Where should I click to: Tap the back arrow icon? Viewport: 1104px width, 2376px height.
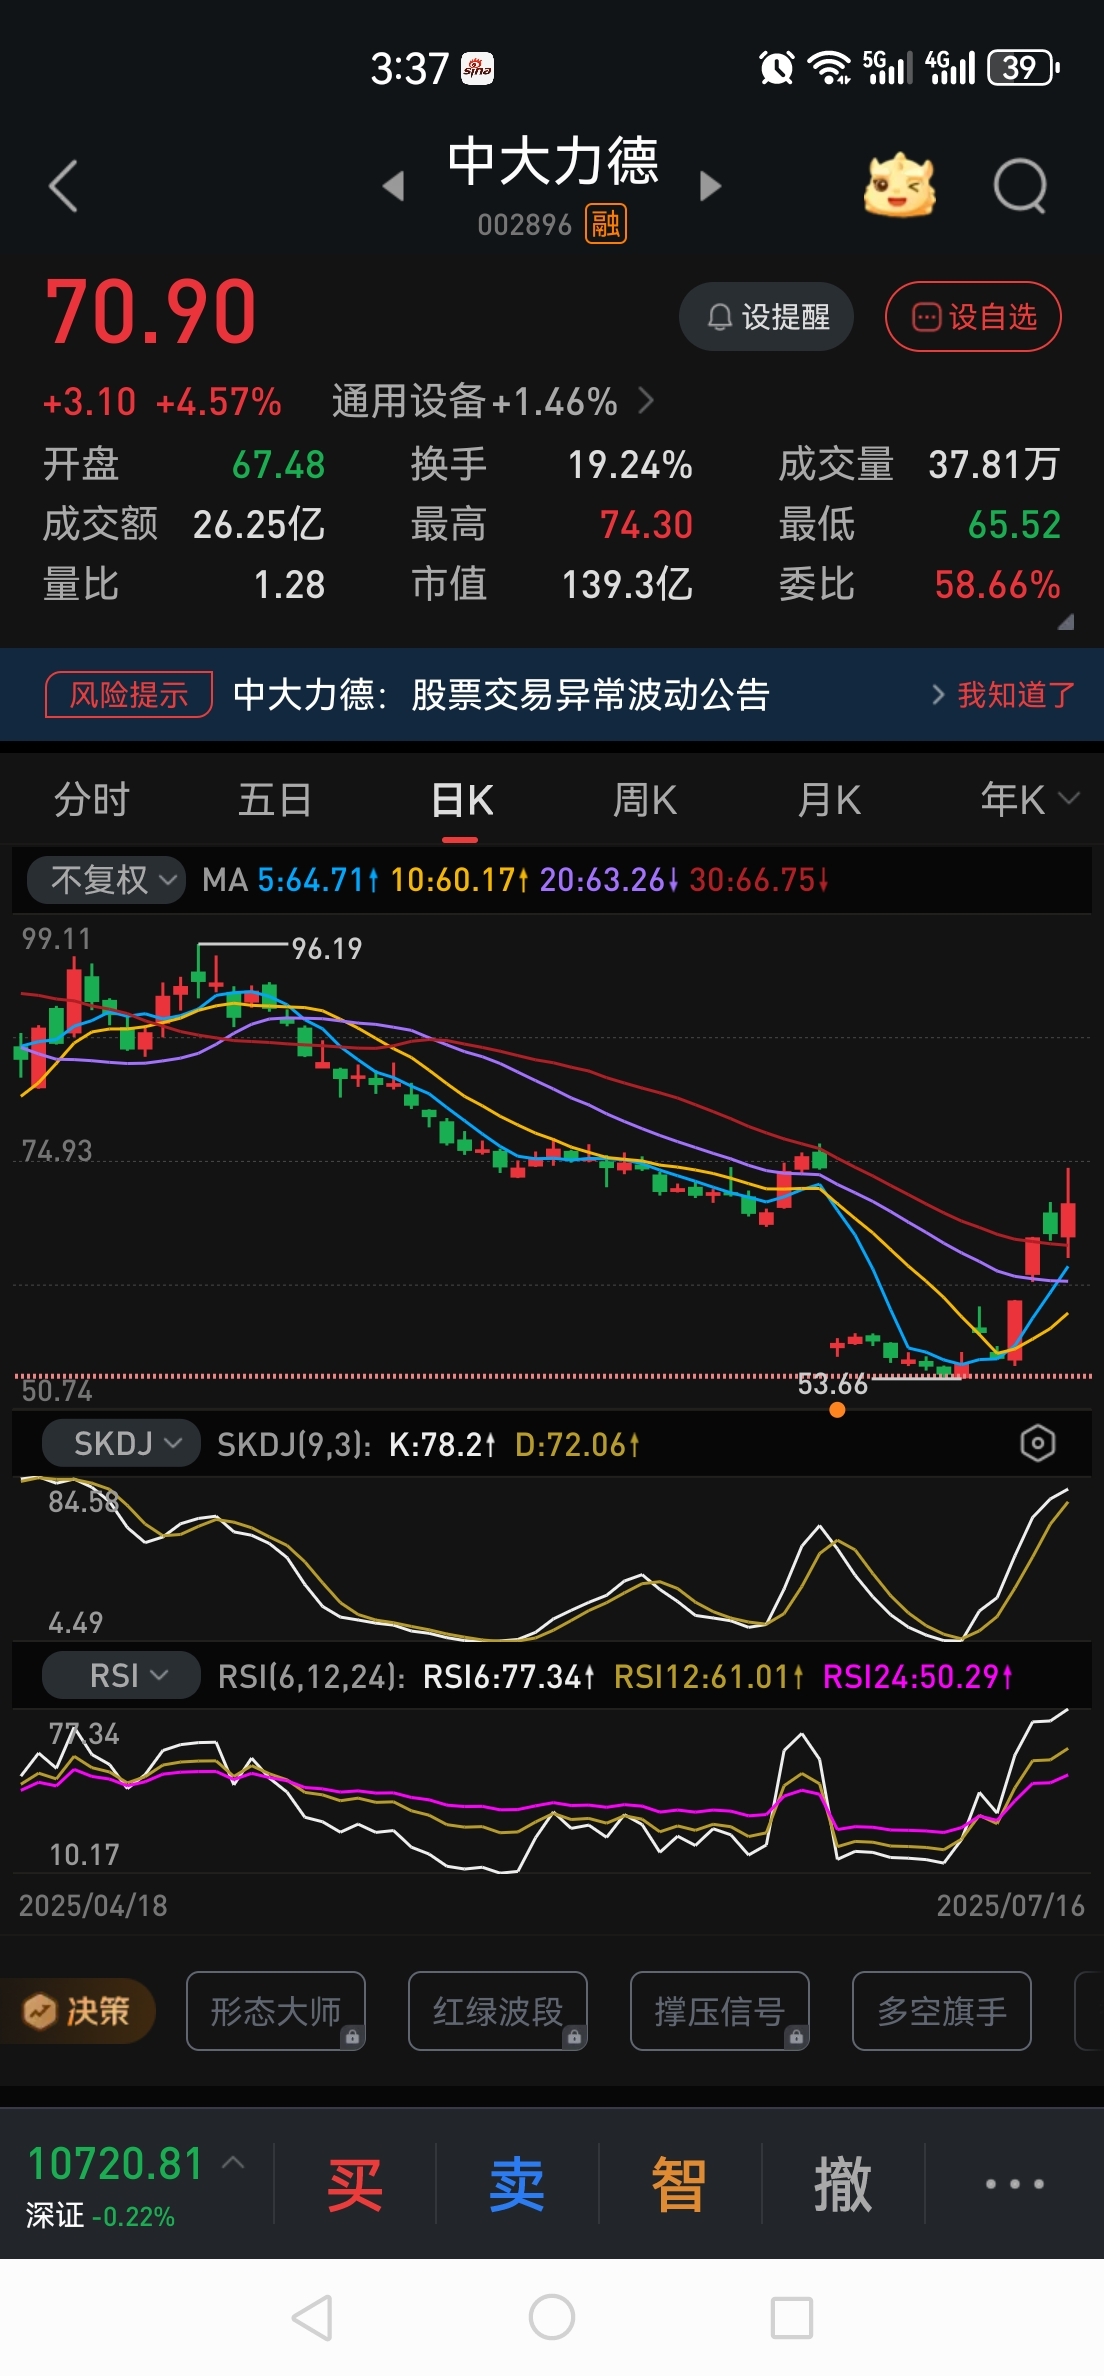[x=63, y=186]
